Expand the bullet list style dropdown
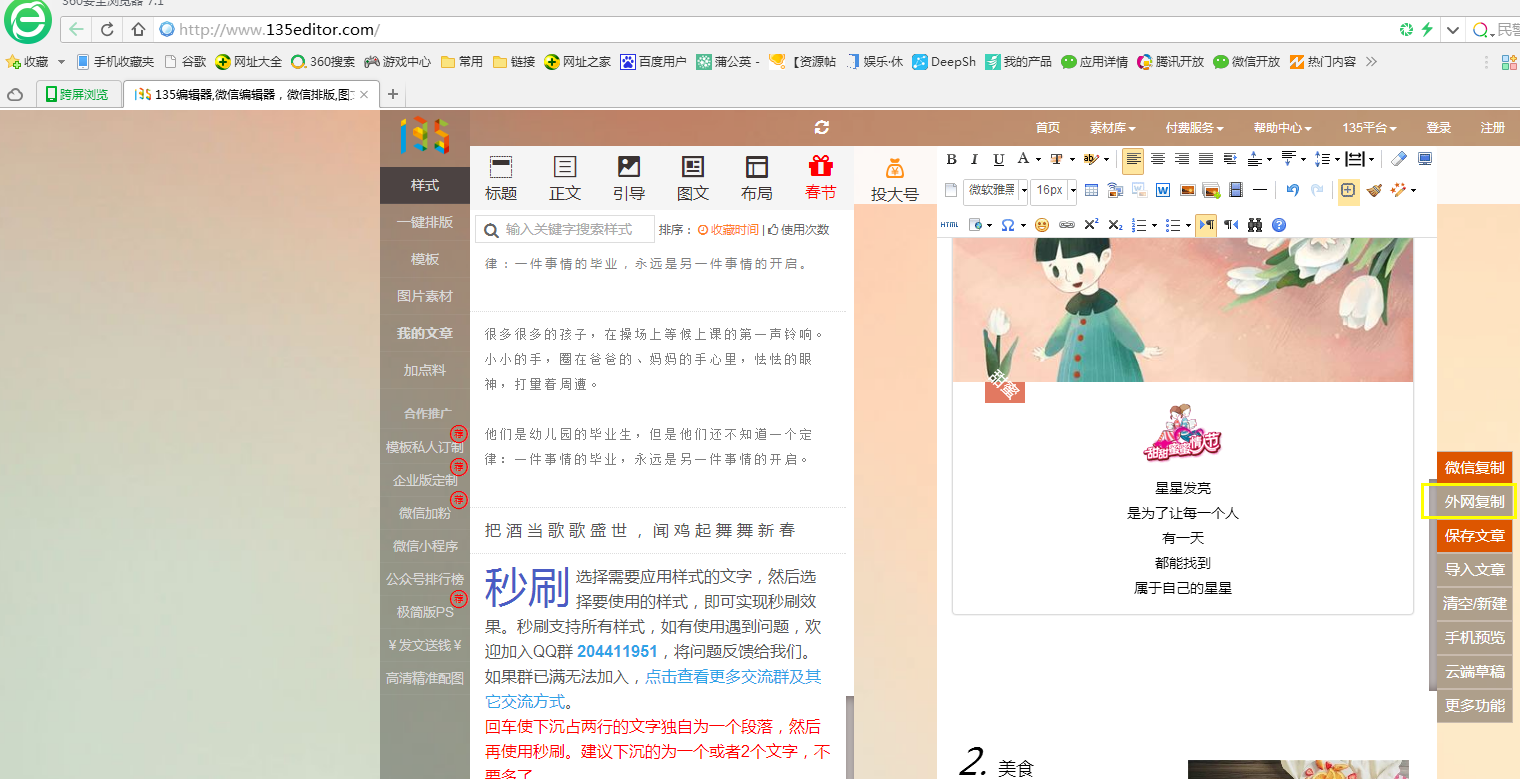The image size is (1520, 779). click(x=1188, y=226)
